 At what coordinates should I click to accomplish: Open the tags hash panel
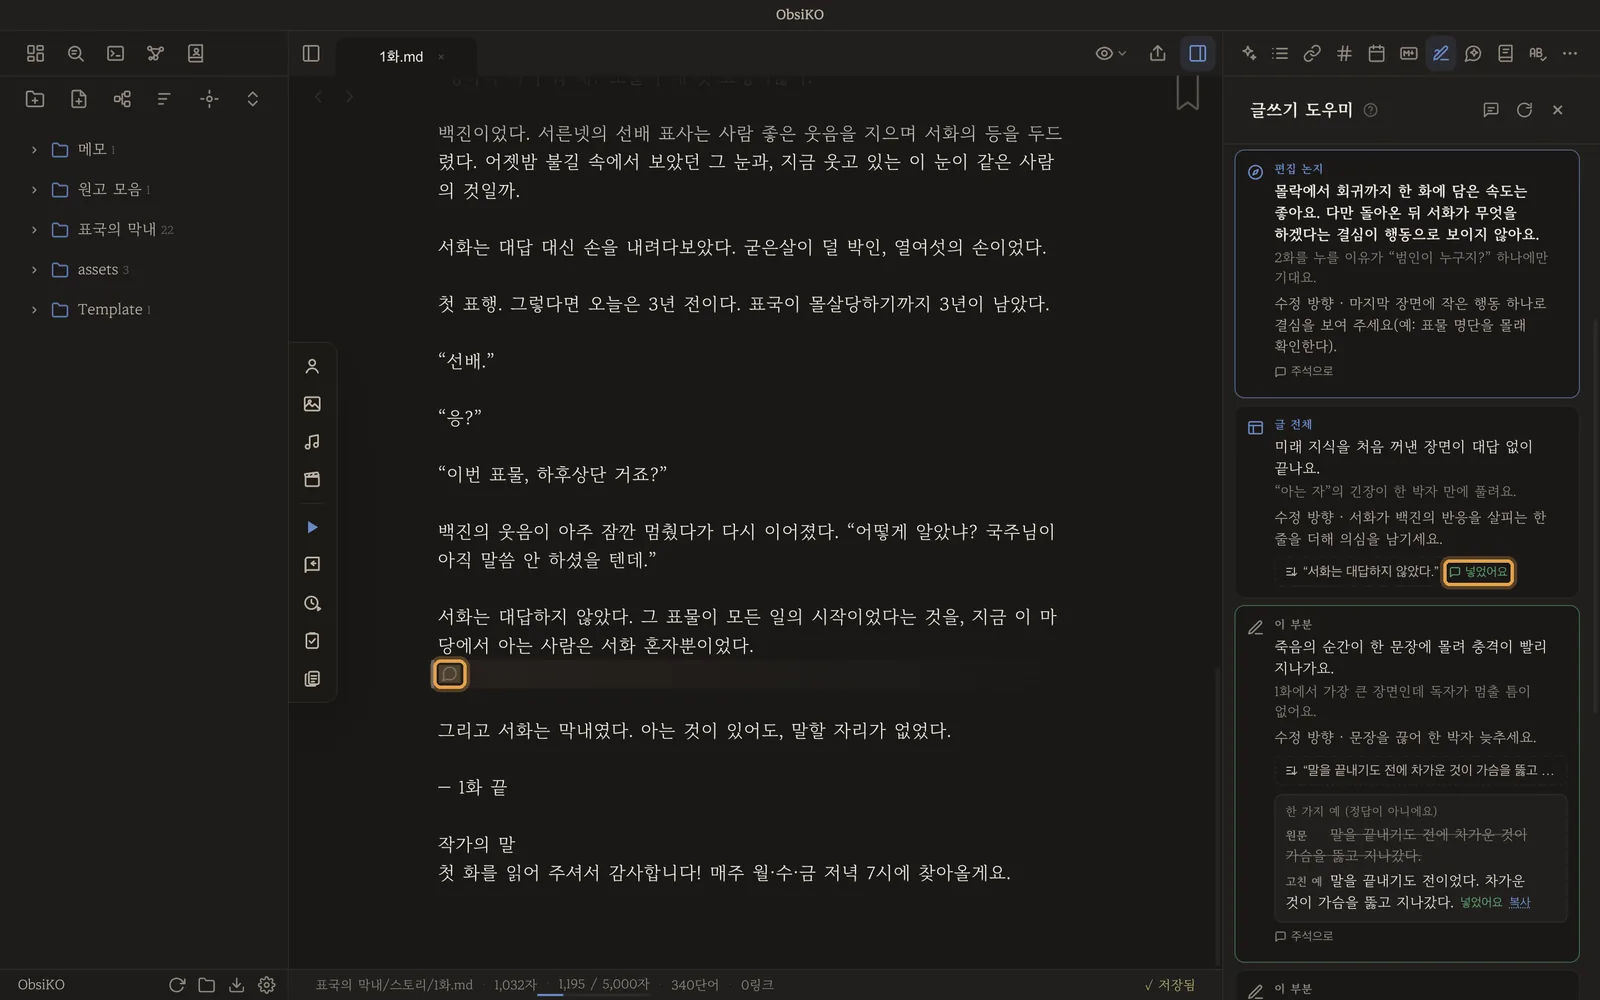(1344, 53)
